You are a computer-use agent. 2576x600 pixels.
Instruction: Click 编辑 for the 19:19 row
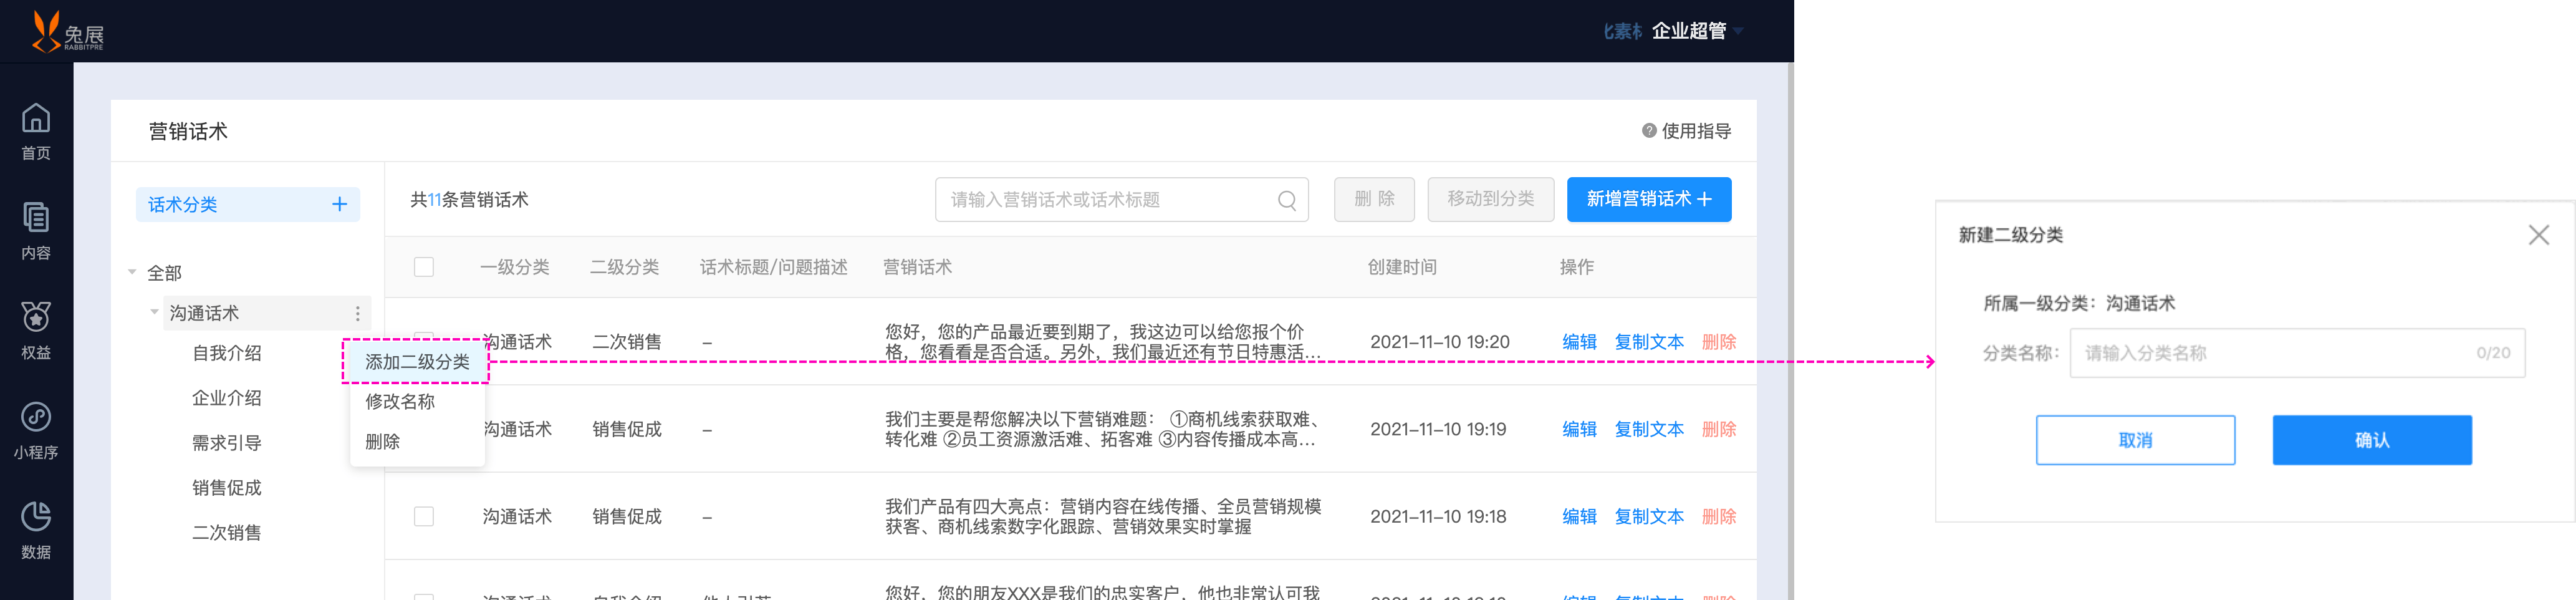[1579, 429]
